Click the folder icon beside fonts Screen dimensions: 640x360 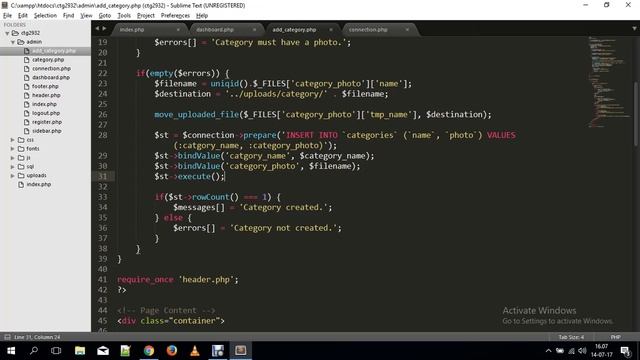21,149
